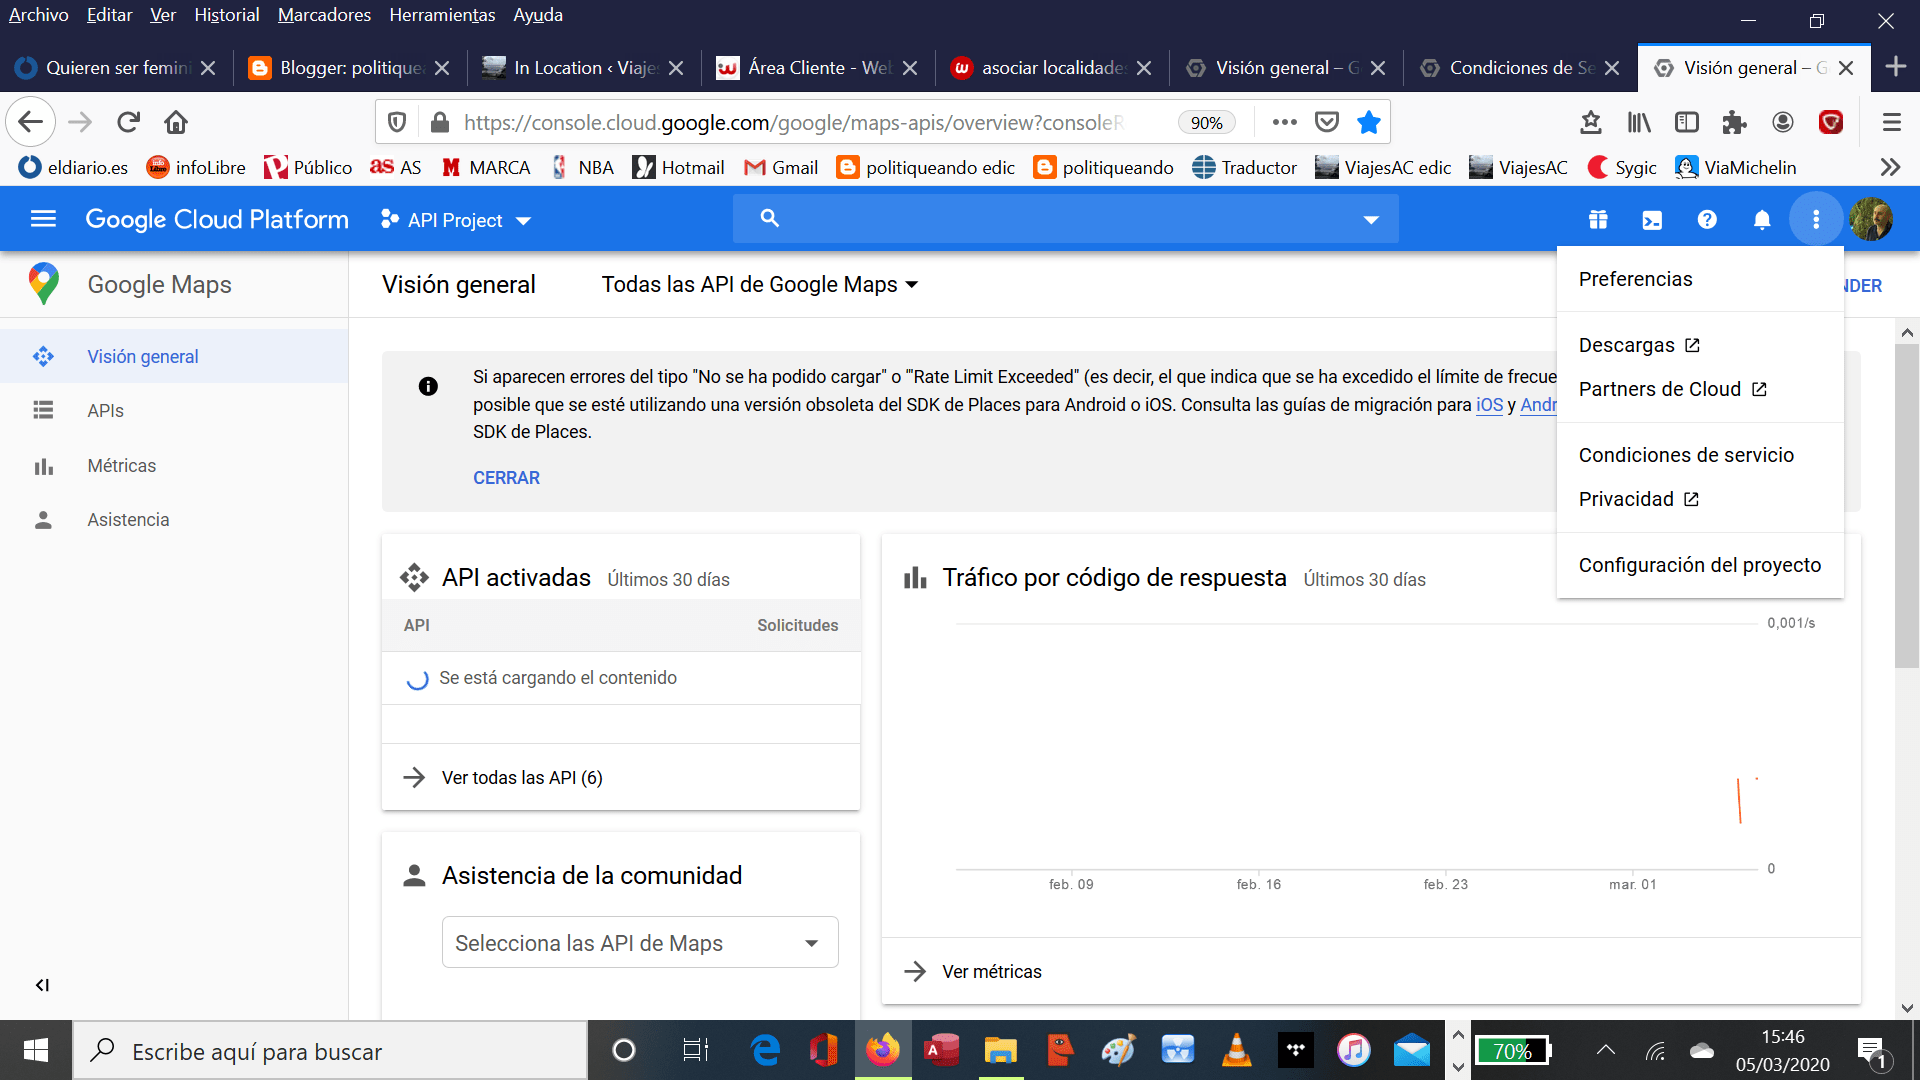Open Windows Start menu
This screenshot has width=1920, height=1080.
coord(36,1050)
